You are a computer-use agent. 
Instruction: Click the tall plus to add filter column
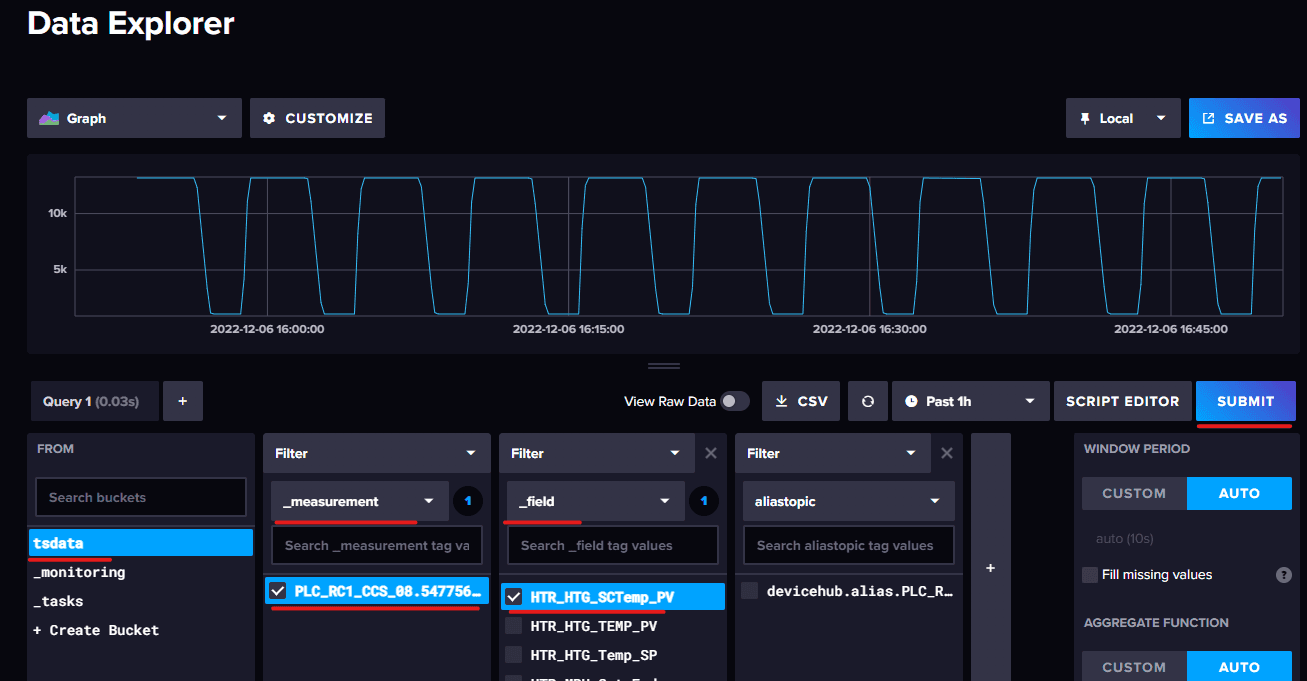click(x=990, y=568)
